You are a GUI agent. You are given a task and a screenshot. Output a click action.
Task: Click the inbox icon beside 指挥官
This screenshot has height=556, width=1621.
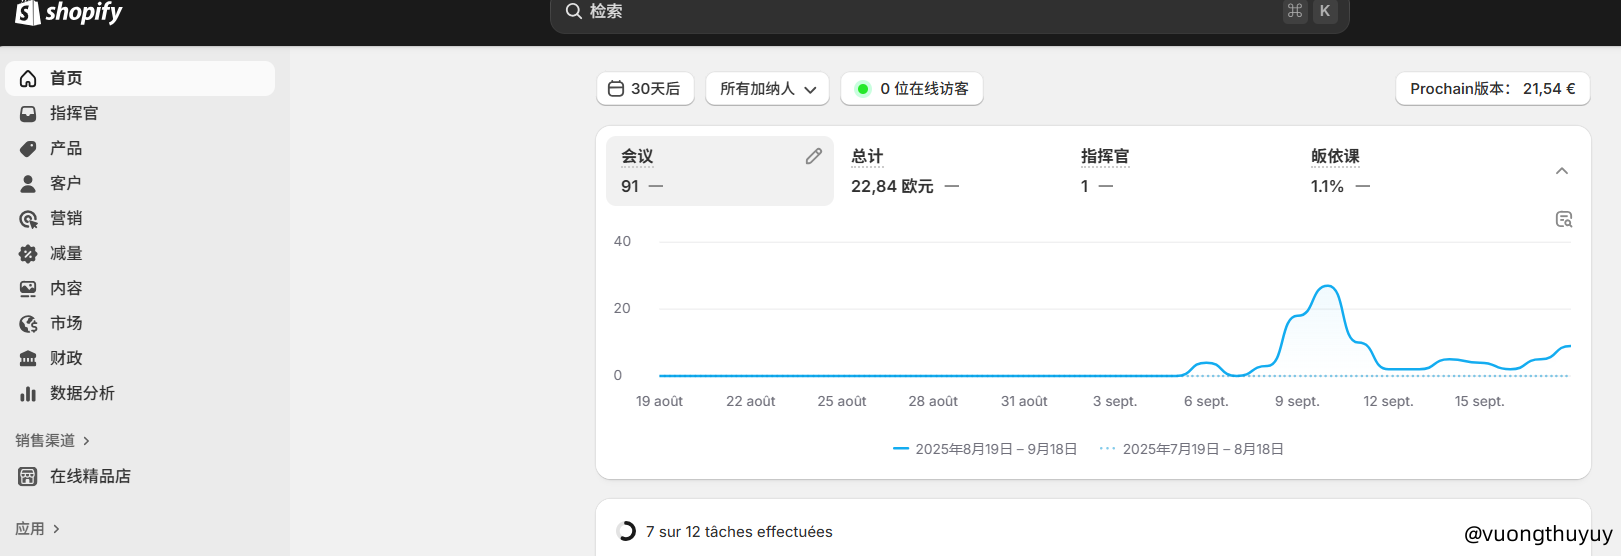pos(28,114)
